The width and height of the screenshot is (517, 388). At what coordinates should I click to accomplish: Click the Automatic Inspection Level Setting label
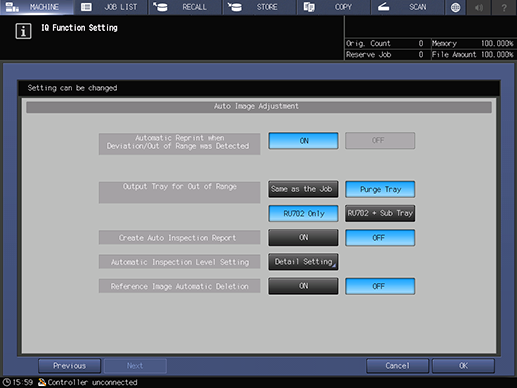pyautogui.click(x=179, y=262)
